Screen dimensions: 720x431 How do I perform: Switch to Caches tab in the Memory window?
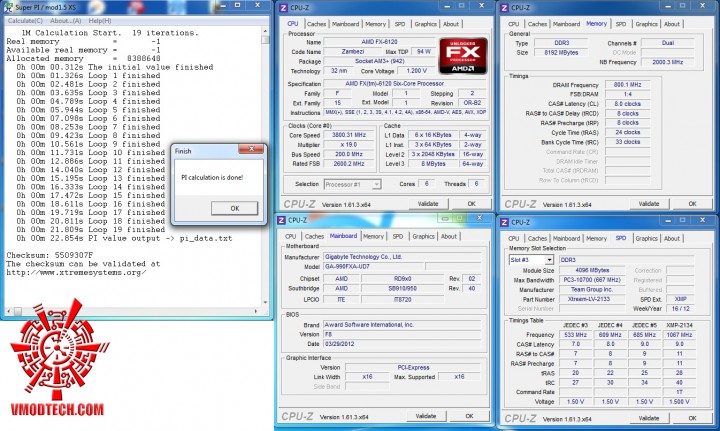coord(537,24)
